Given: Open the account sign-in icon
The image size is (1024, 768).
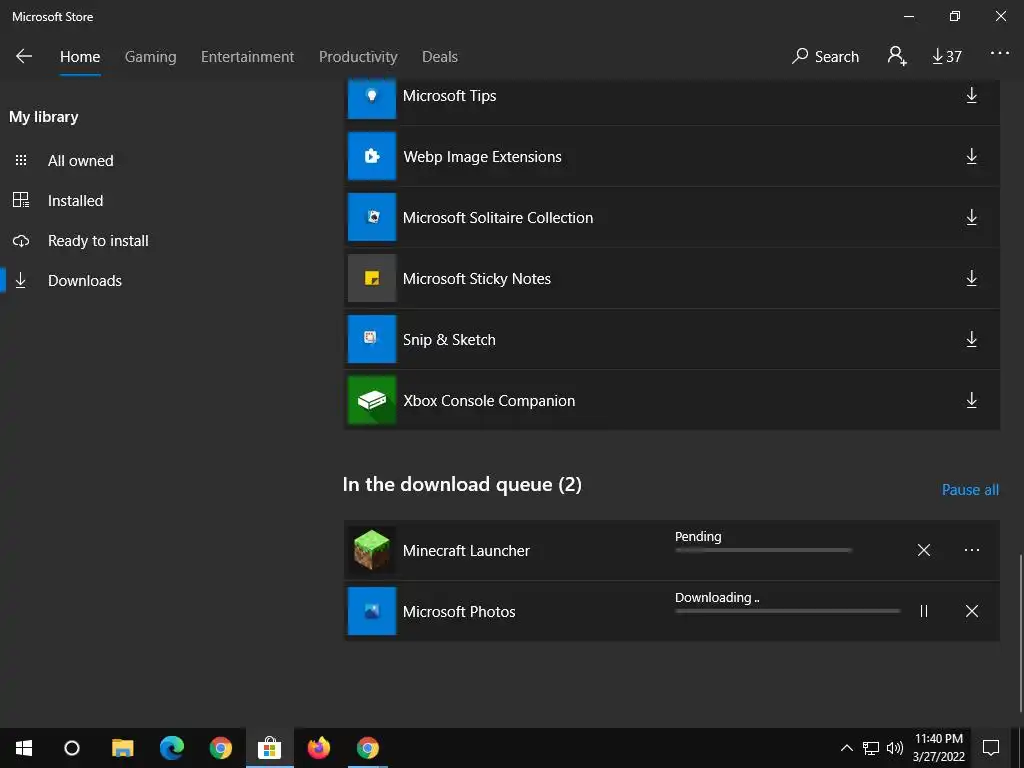Looking at the screenshot, I should (897, 56).
